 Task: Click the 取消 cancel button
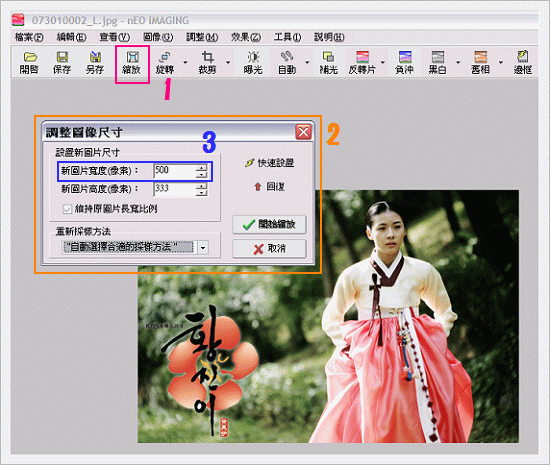tap(269, 249)
